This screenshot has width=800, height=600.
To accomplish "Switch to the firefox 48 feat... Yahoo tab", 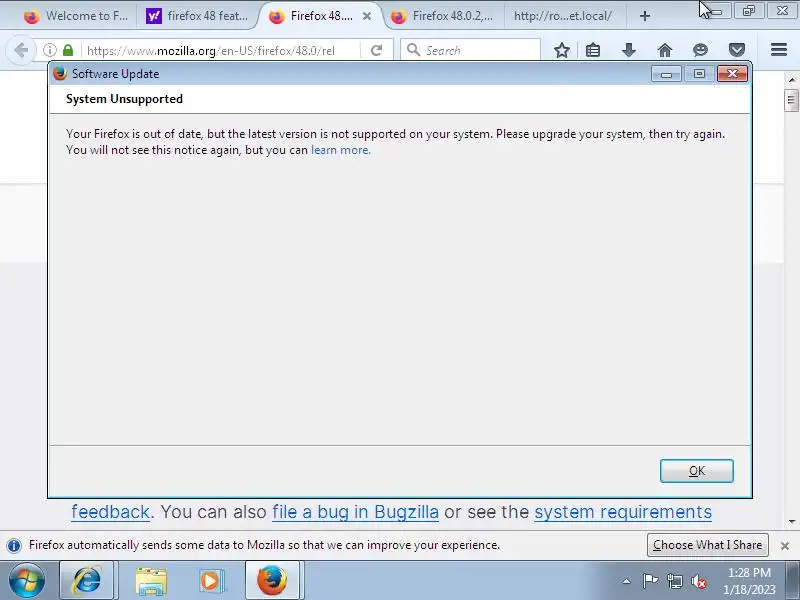I will point(197,16).
